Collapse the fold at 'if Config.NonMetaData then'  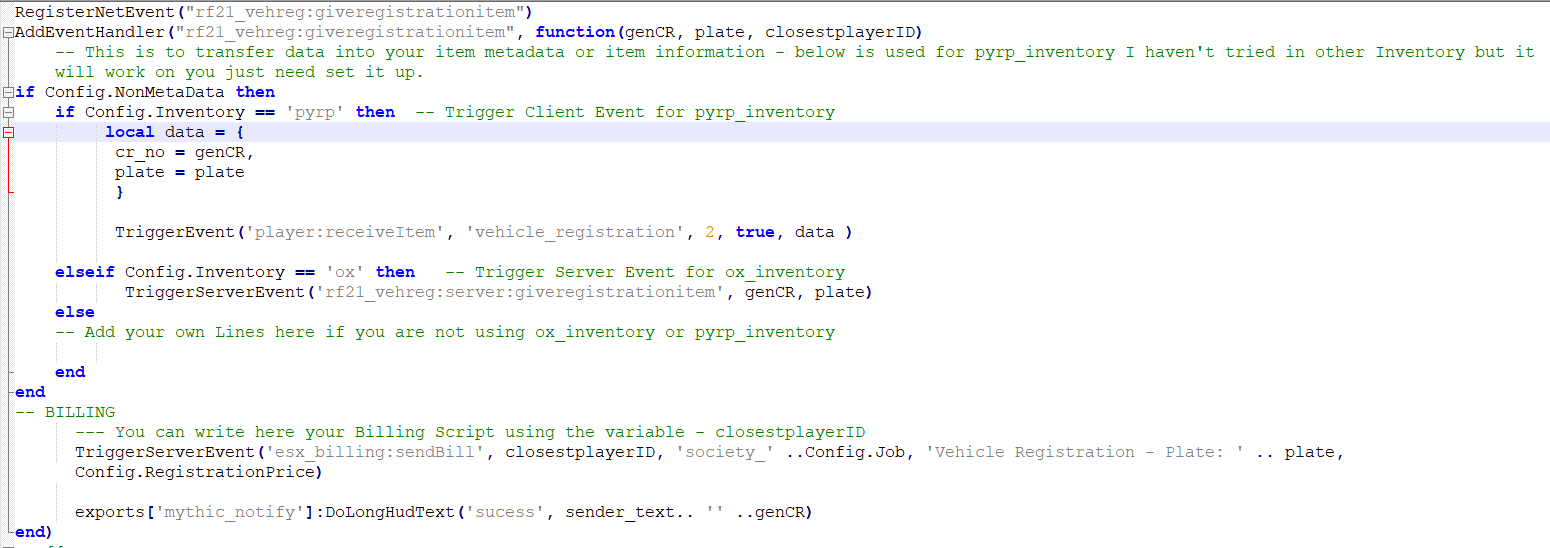[8, 92]
